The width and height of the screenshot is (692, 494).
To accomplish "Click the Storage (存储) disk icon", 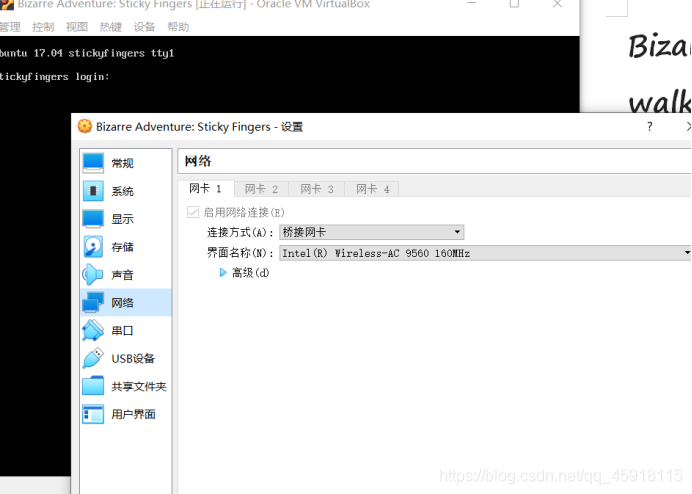I will 93,246.
